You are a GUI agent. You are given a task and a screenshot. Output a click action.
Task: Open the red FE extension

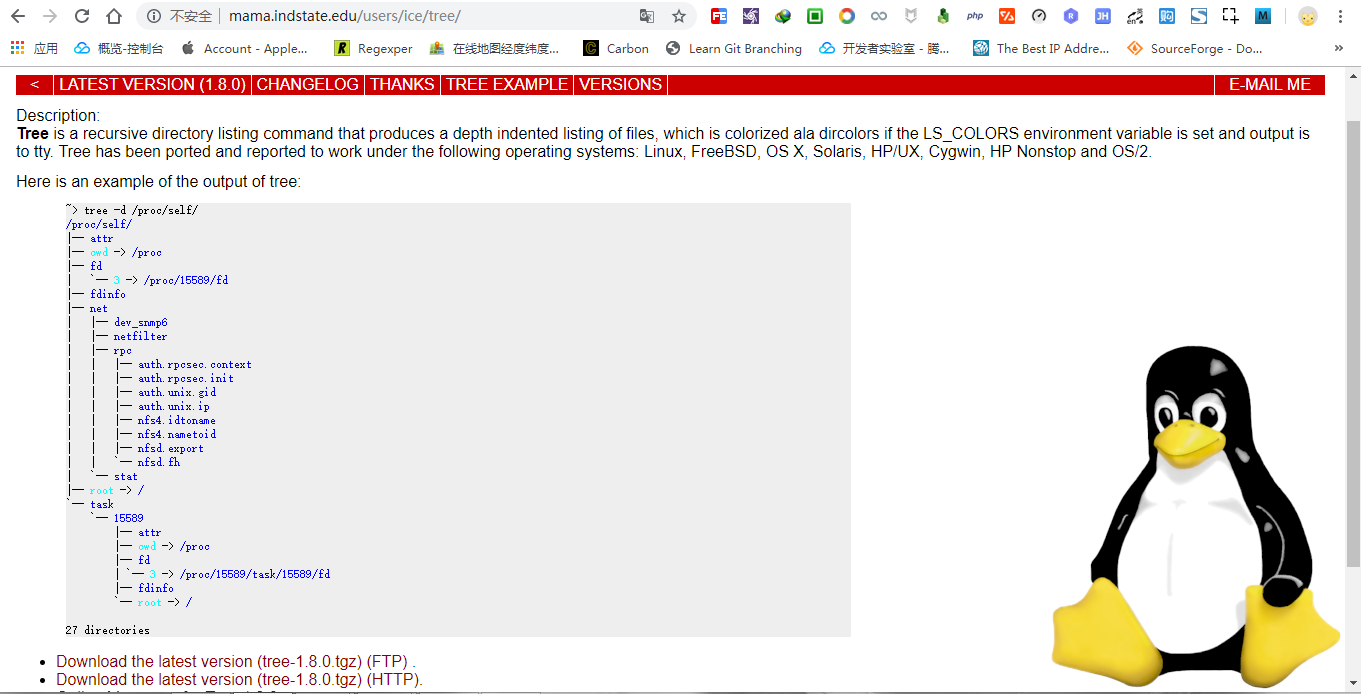719,16
